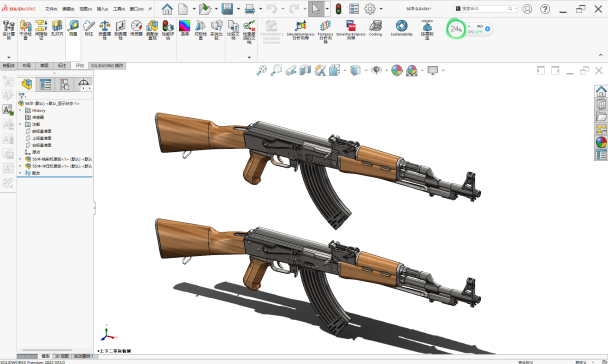Open the Open-file dropdown arrow
The height and width of the screenshot is (364, 608).
[x=216, y=9]
